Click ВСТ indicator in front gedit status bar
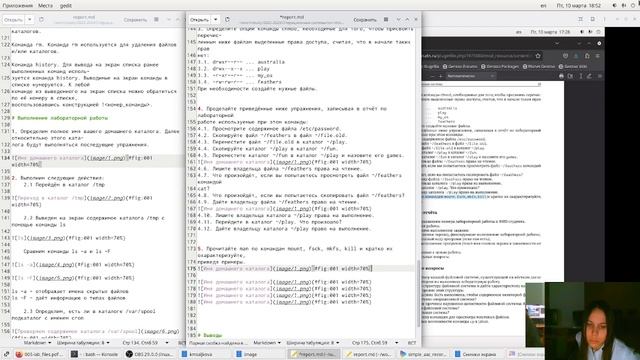The image size is (640, 360). click(412, 343)
